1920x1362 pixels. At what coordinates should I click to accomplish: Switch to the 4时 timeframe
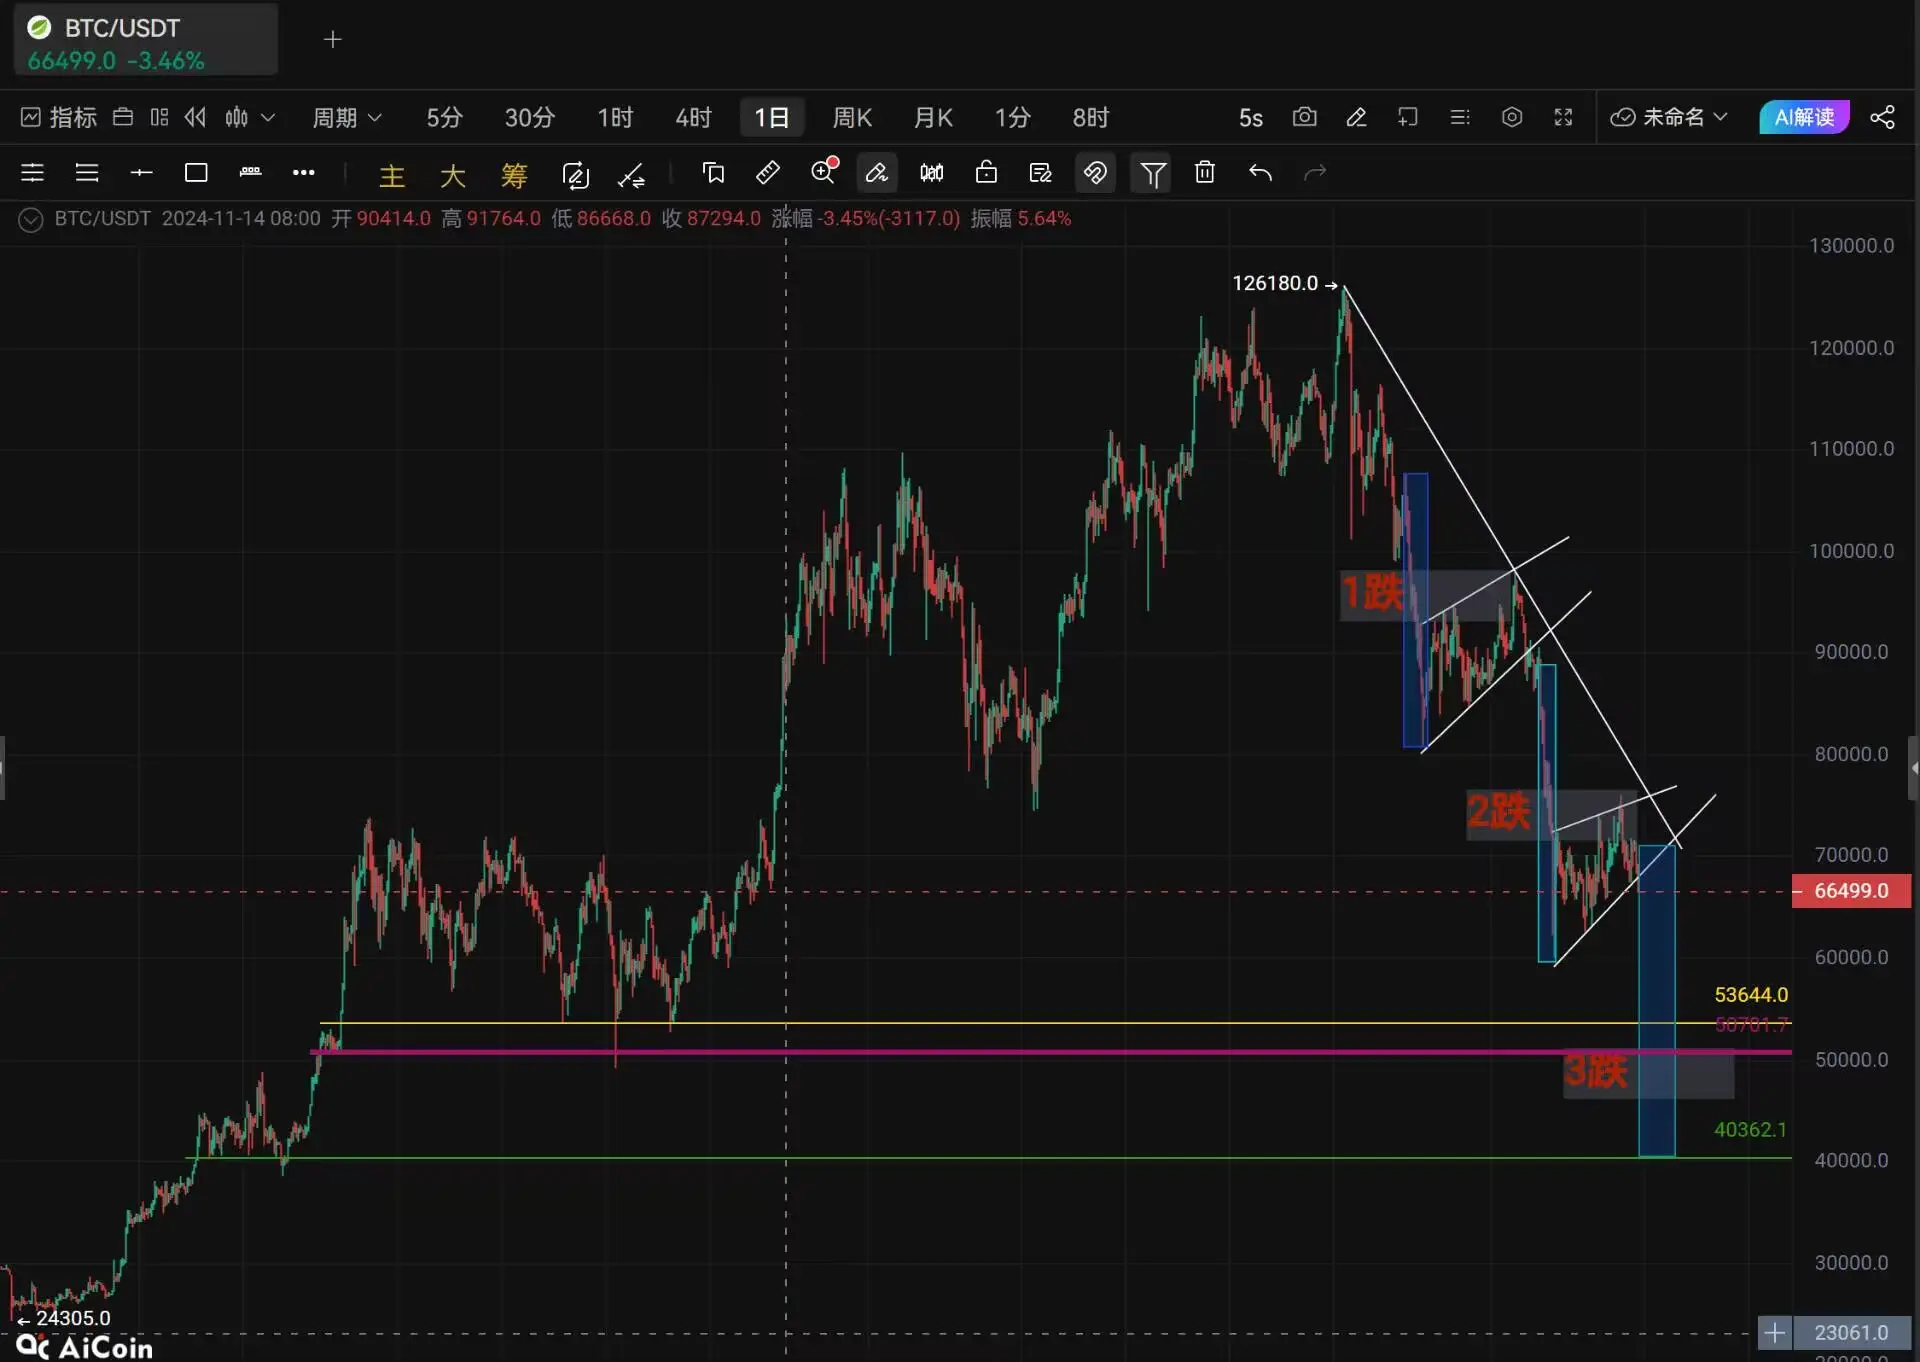click(693, 117)
